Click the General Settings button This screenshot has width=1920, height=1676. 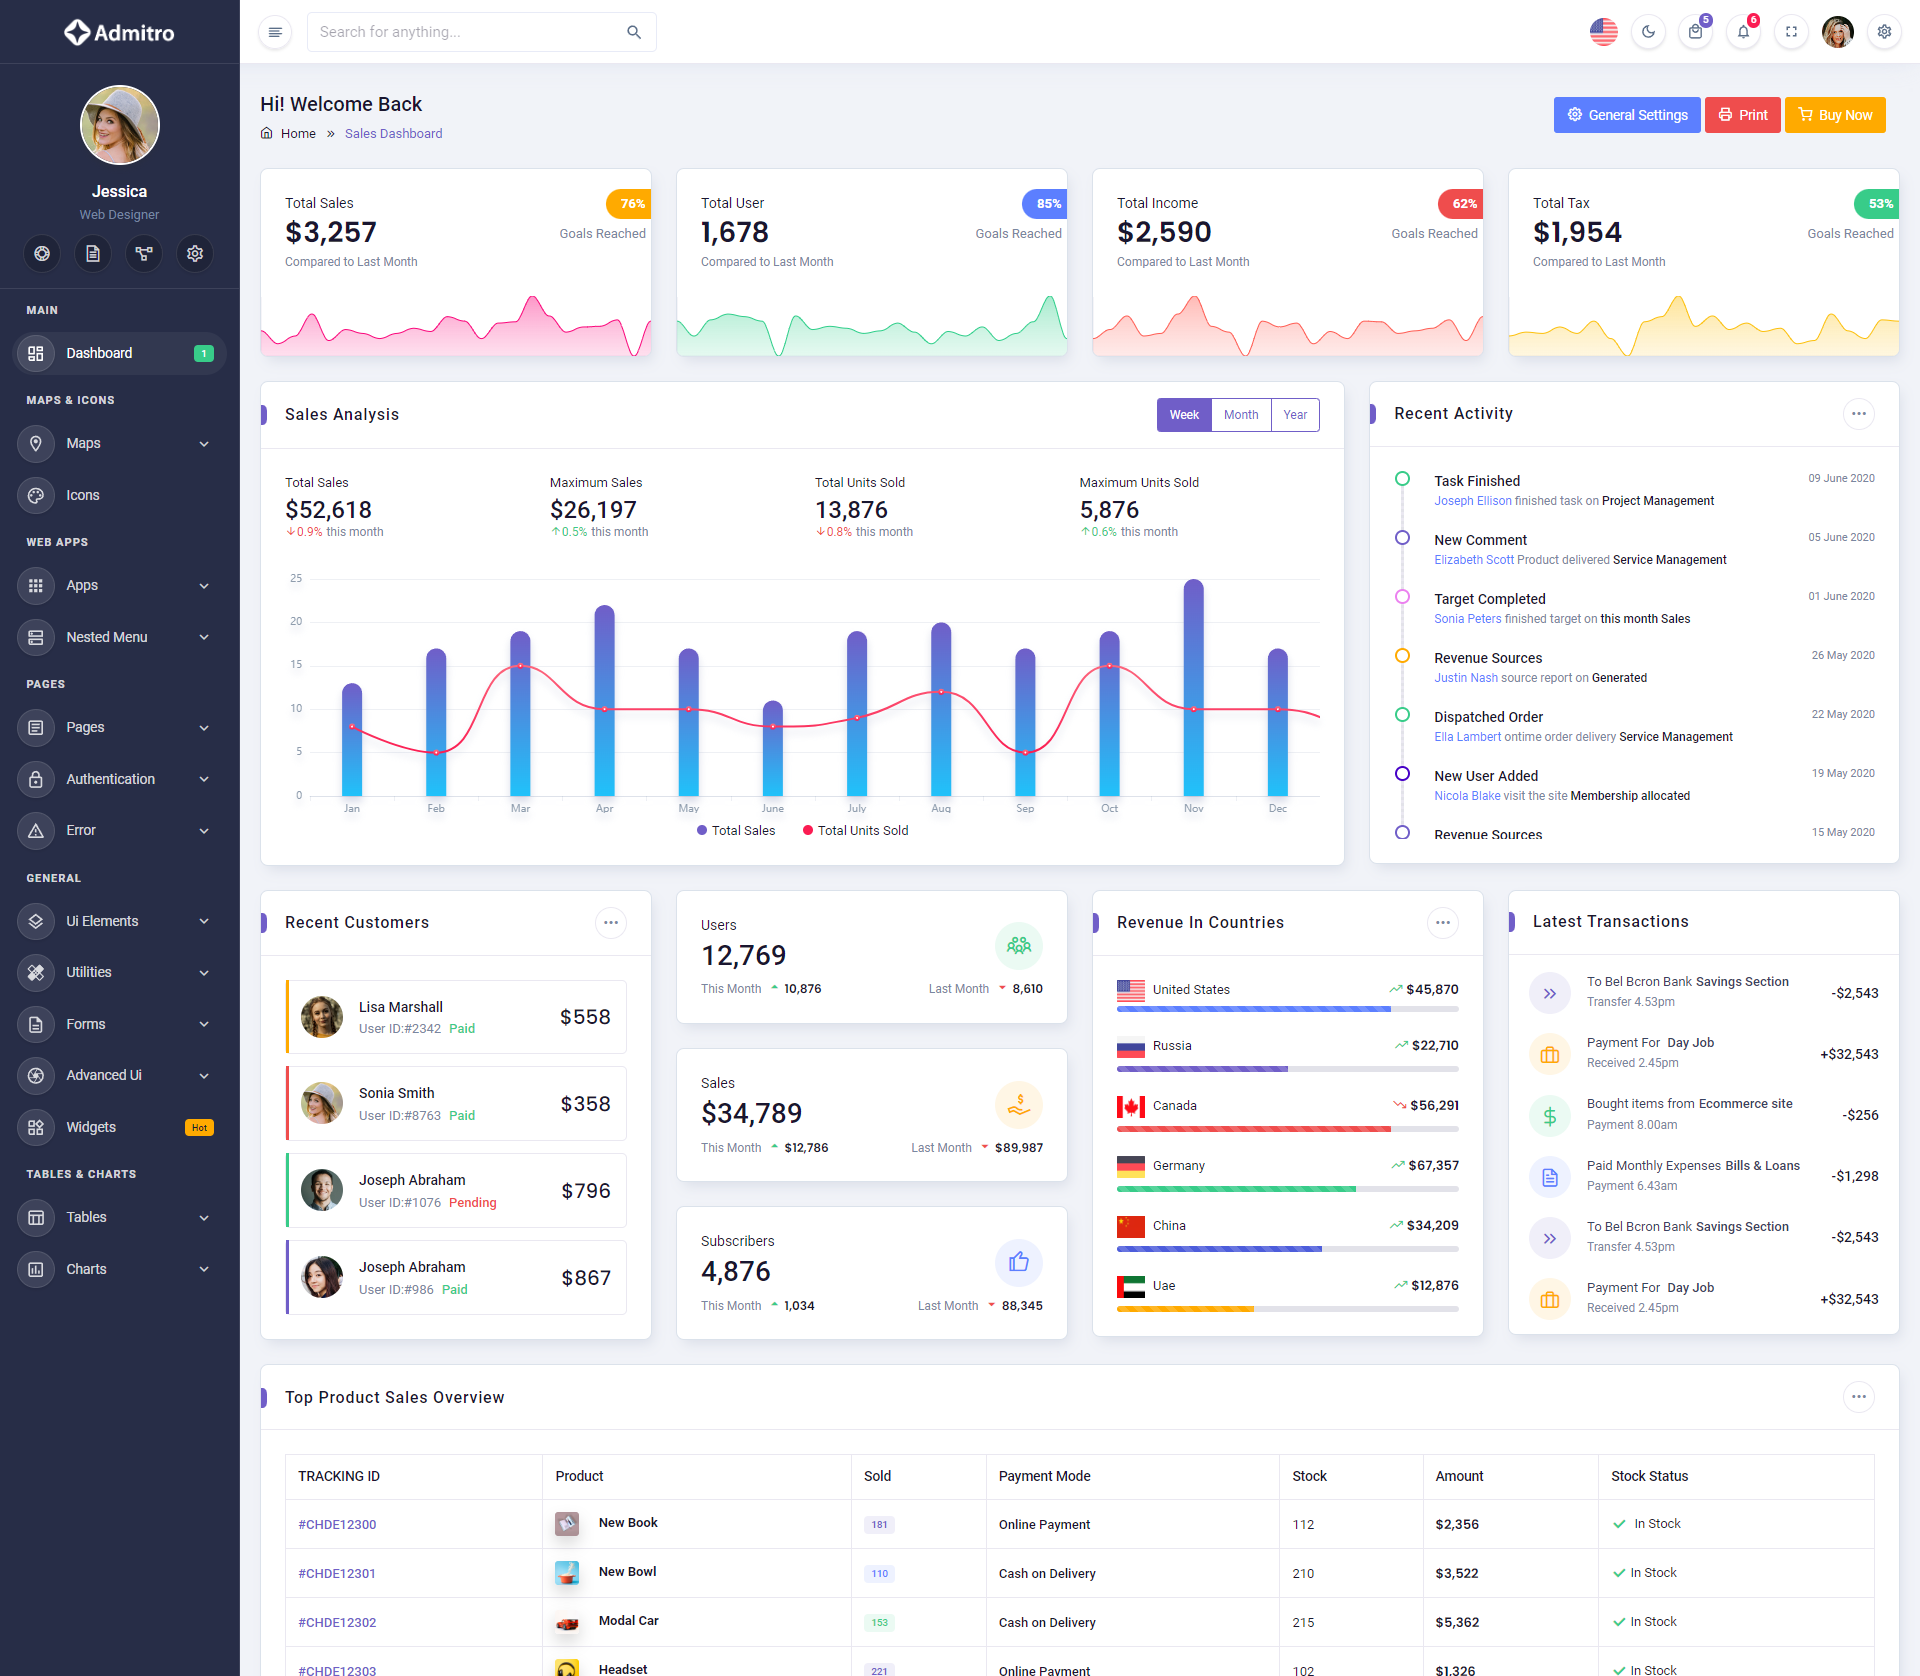[x=1626, y=115]
